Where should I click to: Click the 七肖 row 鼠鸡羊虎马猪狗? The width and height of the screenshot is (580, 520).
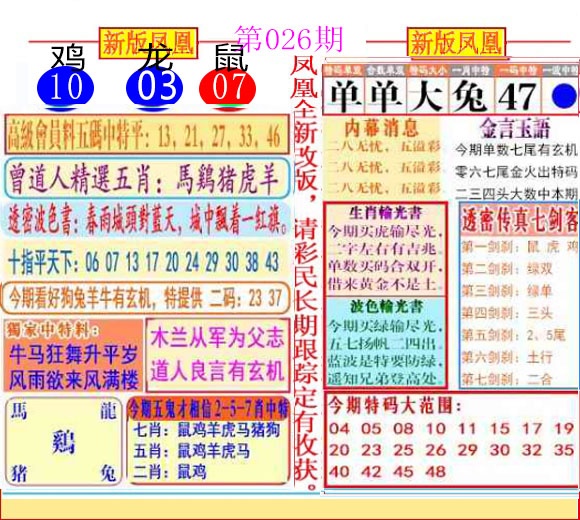pos(206,430)
